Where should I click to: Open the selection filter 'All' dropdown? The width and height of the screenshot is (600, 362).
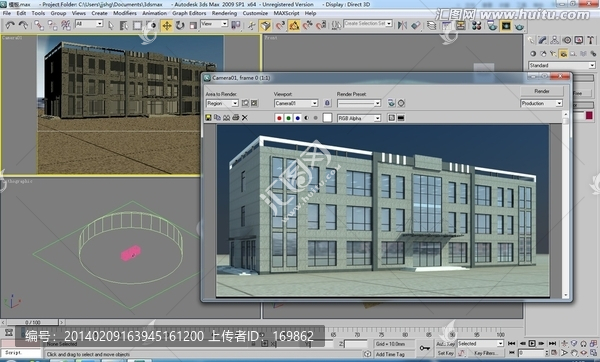(89, 24)
